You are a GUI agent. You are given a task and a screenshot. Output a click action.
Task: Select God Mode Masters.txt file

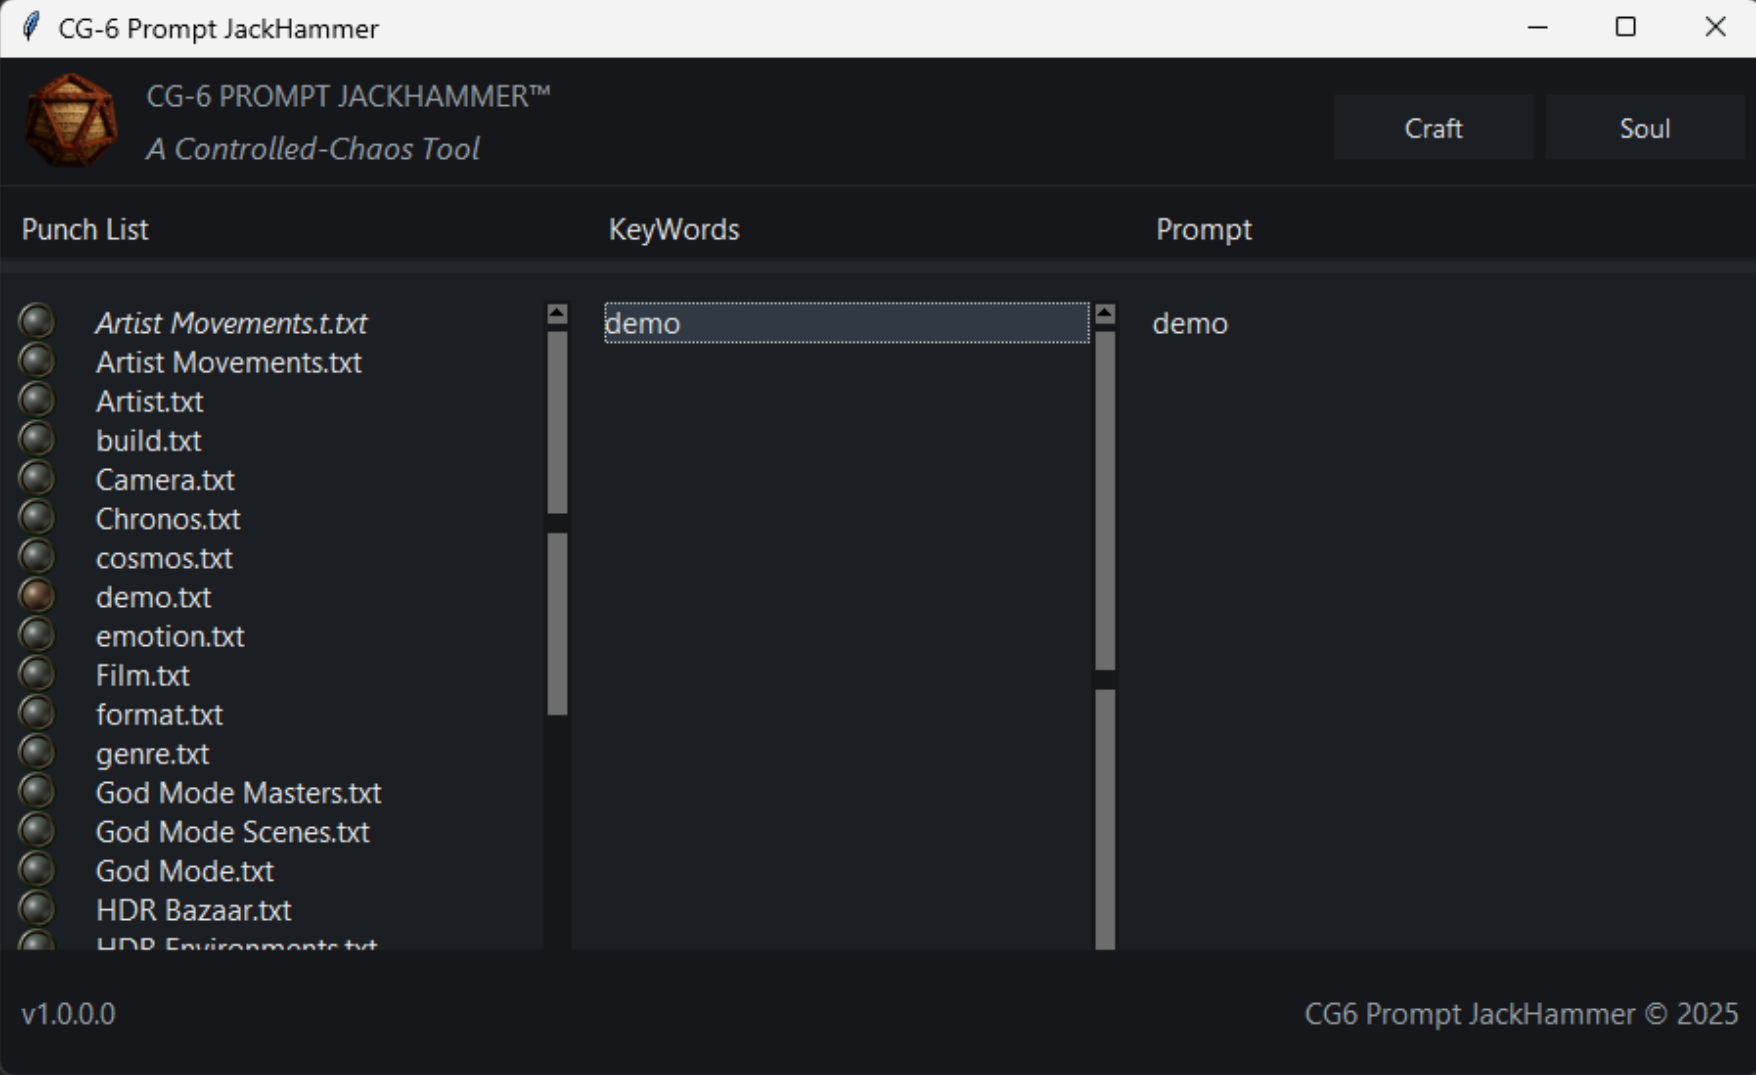tap(238, 793)
